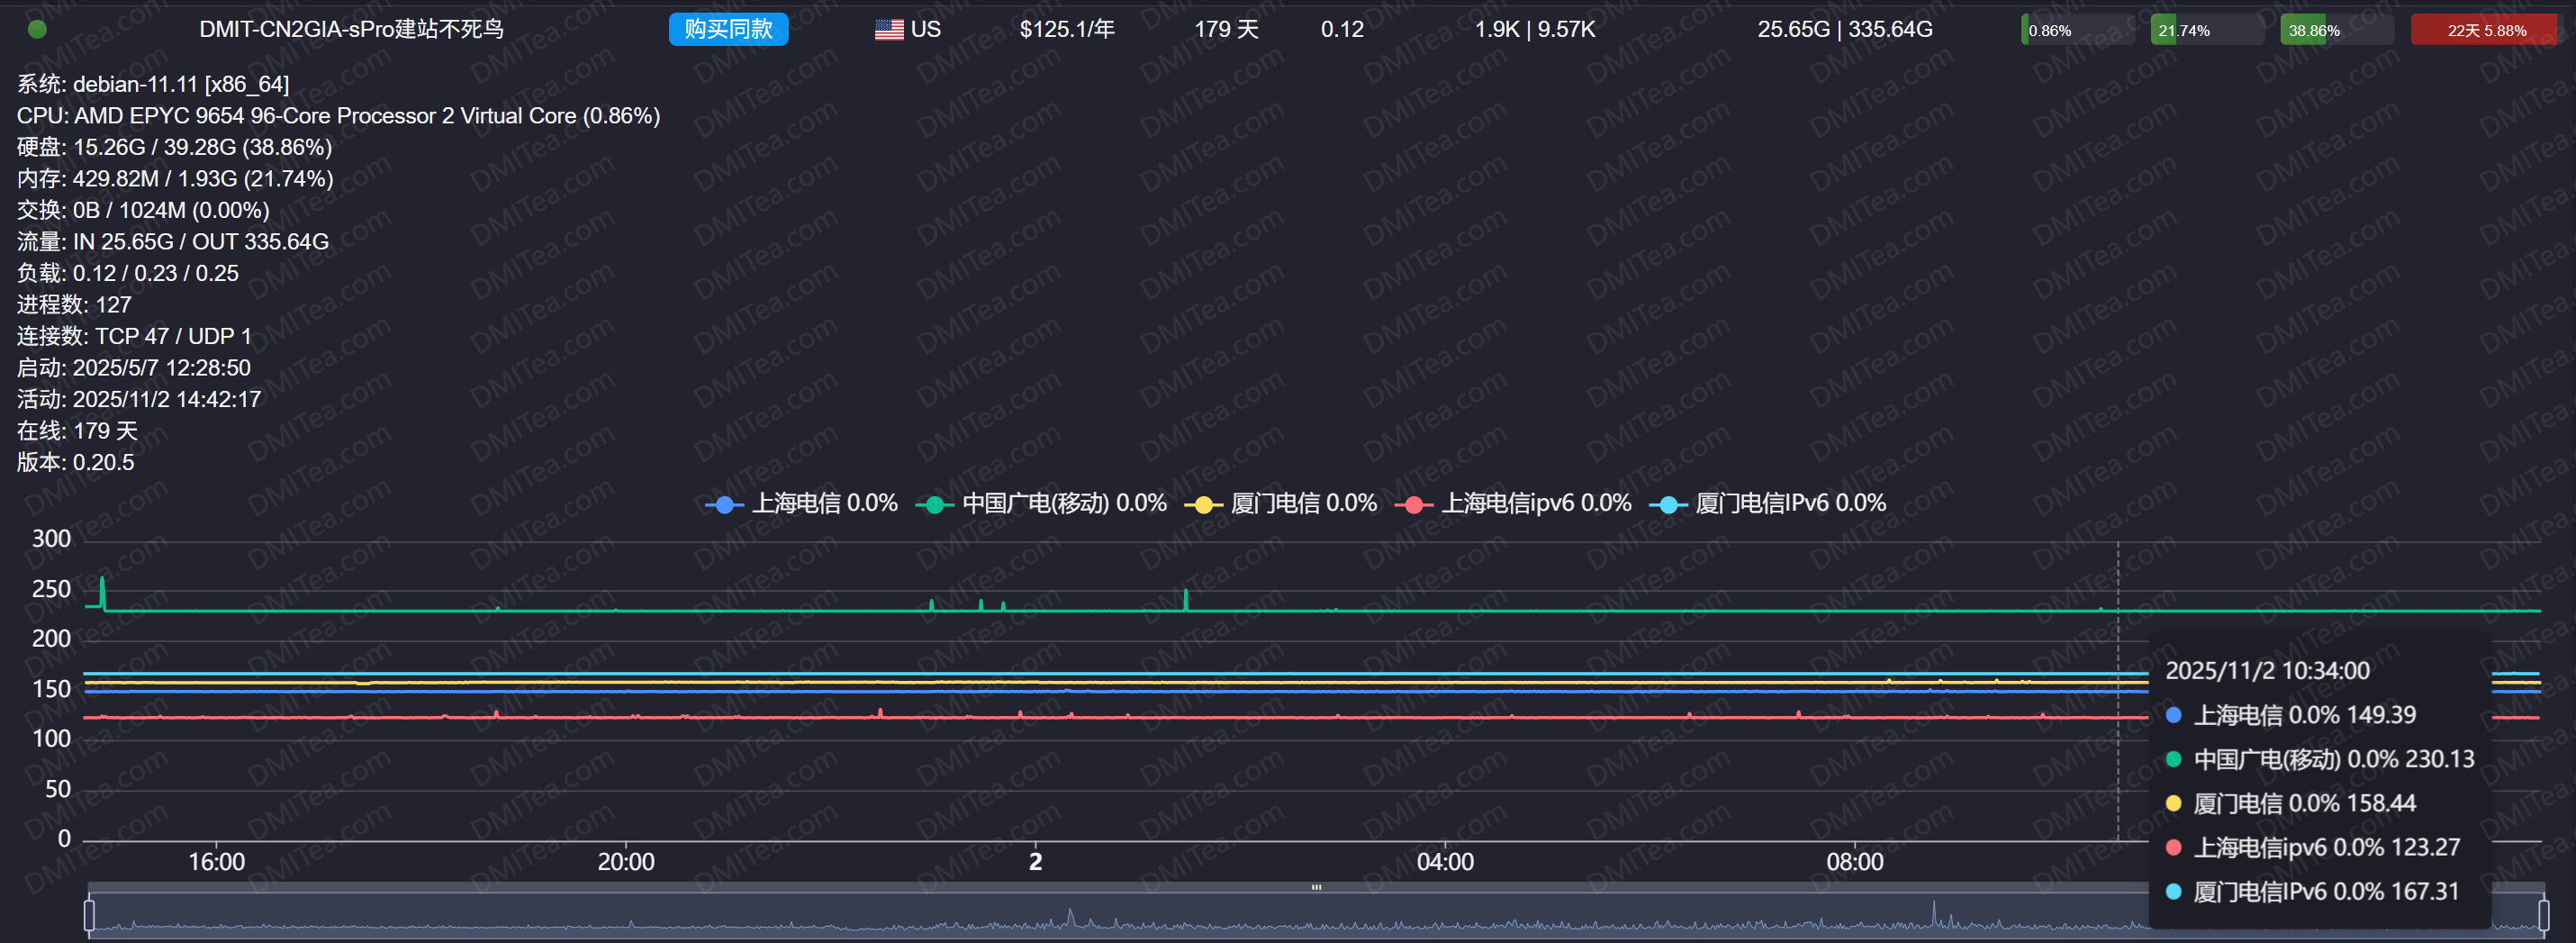Click the small grip at top of zoom bar
This screenshot has width=2576, height=943.
[x=1316, y=887]
